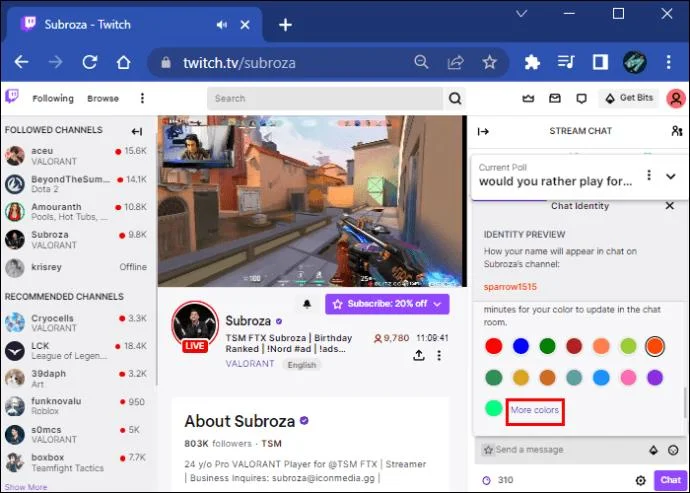Open the emote picker smiley icon

pyautogui.click(x=673, y=450)
